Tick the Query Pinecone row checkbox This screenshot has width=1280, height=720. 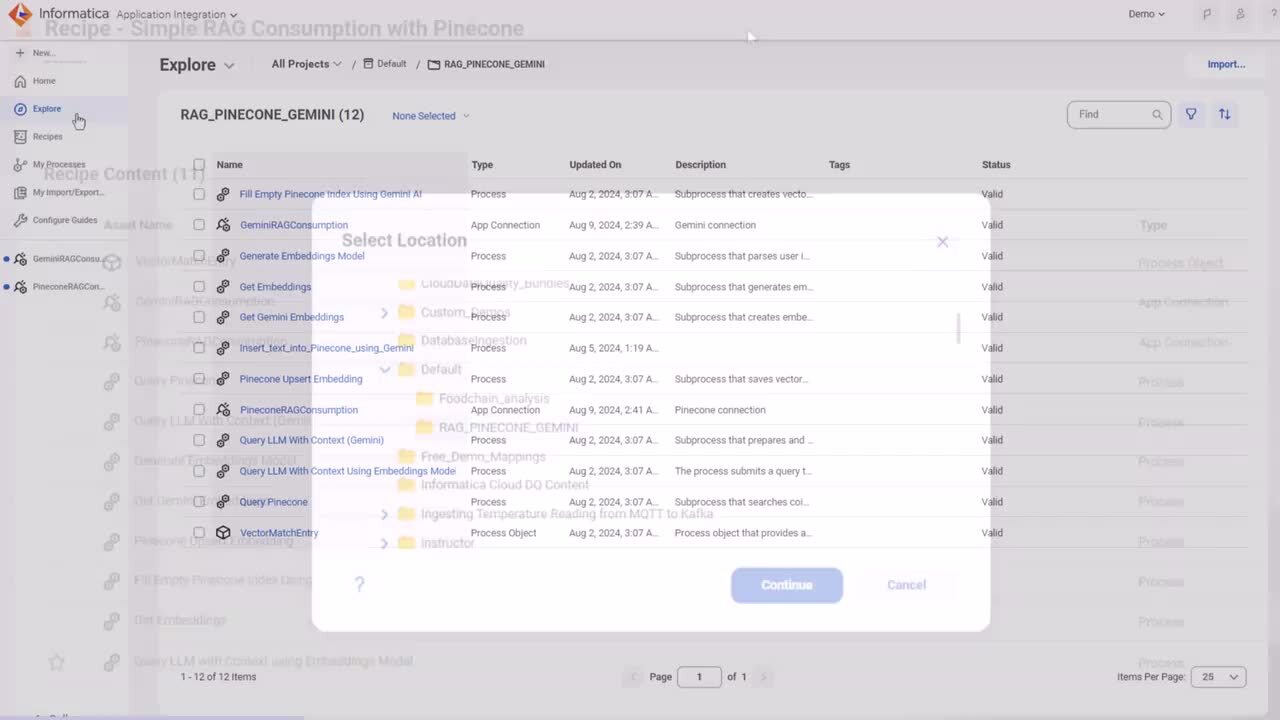199,502
